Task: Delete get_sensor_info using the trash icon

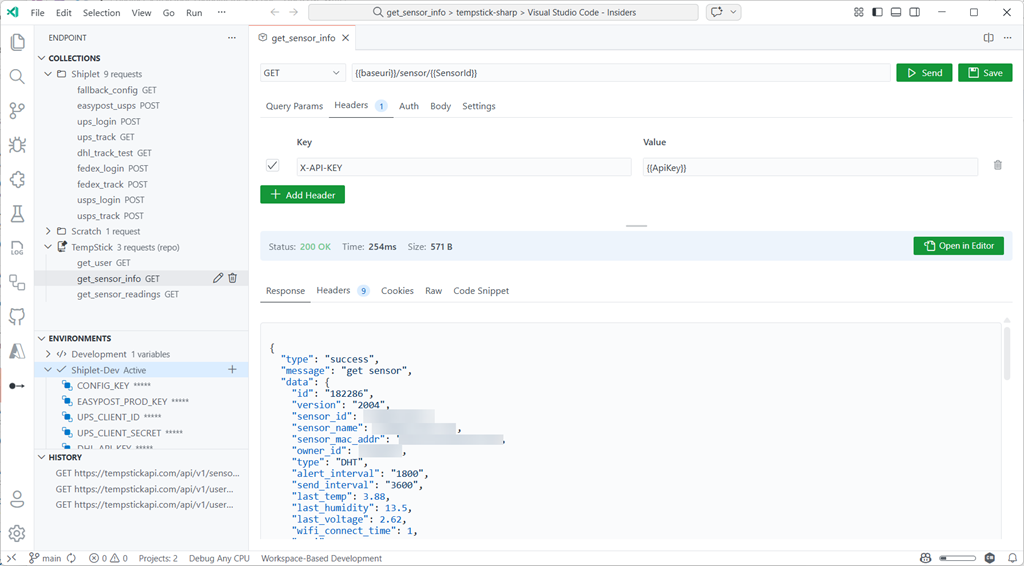Action: (232, 278)
